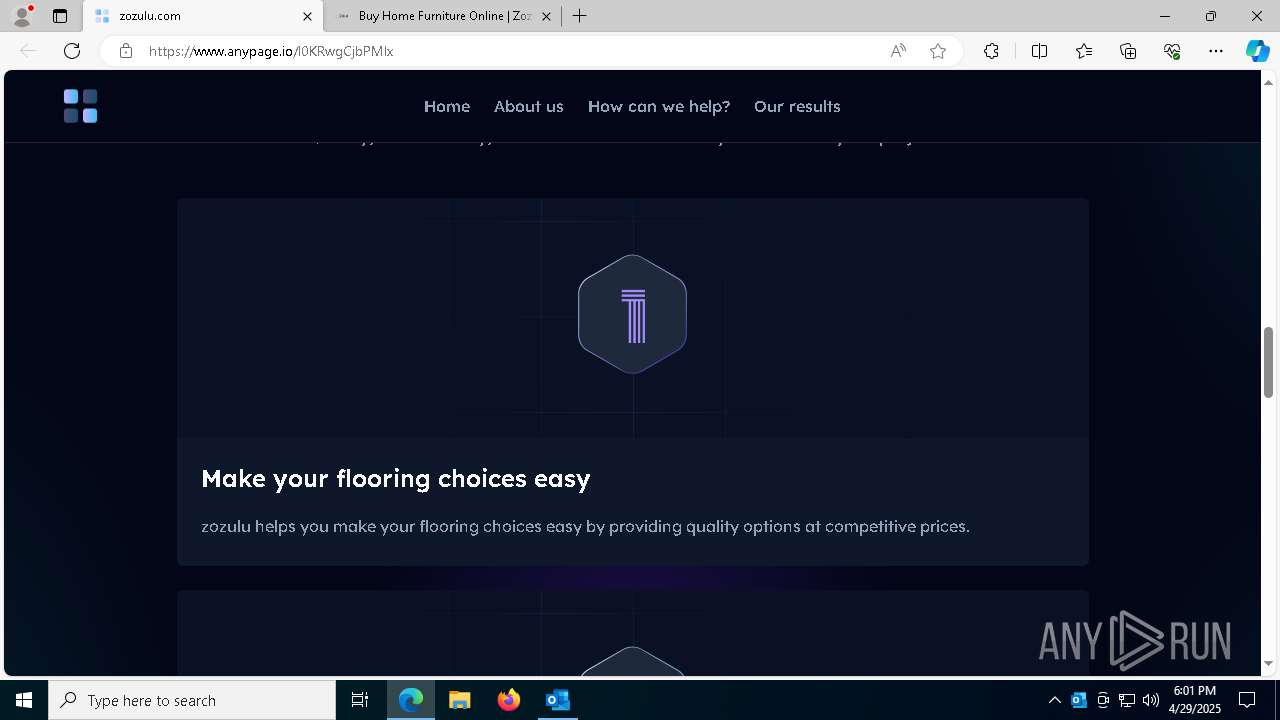The image size is (1280, 720).
Task: Open the notification center icon
Action: coord(1247,700)
